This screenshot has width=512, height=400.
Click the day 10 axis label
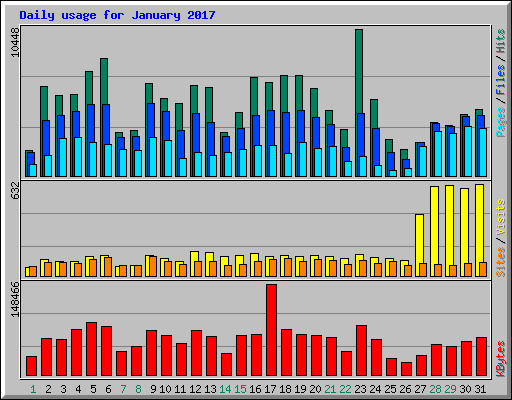point(165,389)
